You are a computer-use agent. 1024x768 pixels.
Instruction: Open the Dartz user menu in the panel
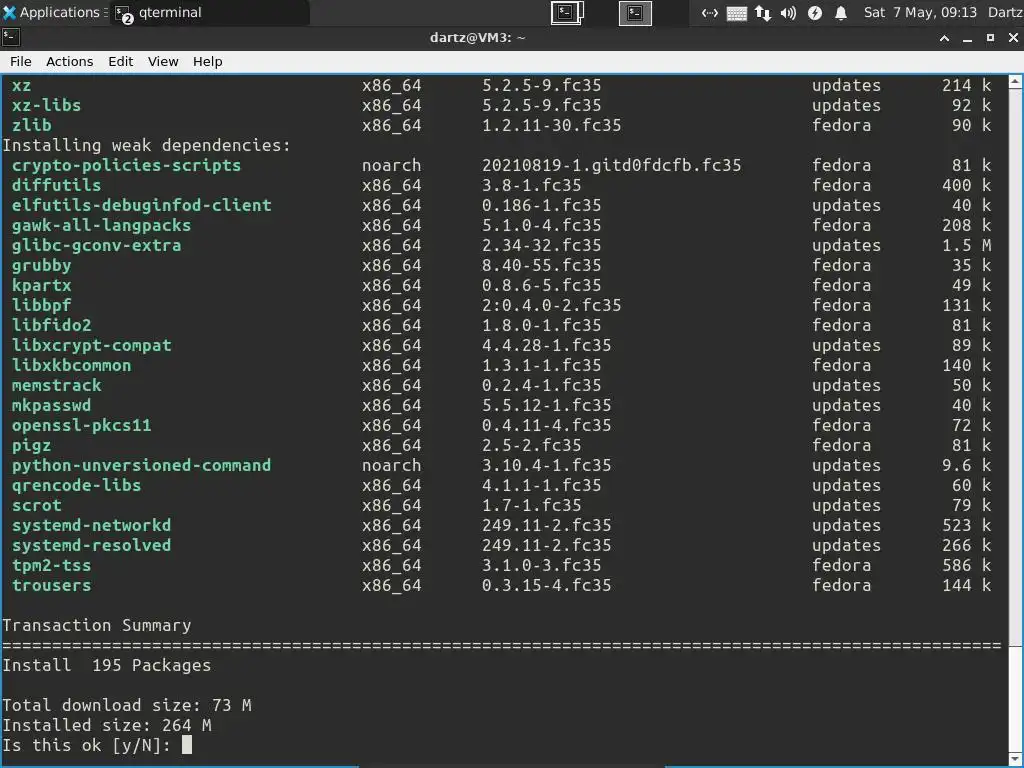[1004, 12]
